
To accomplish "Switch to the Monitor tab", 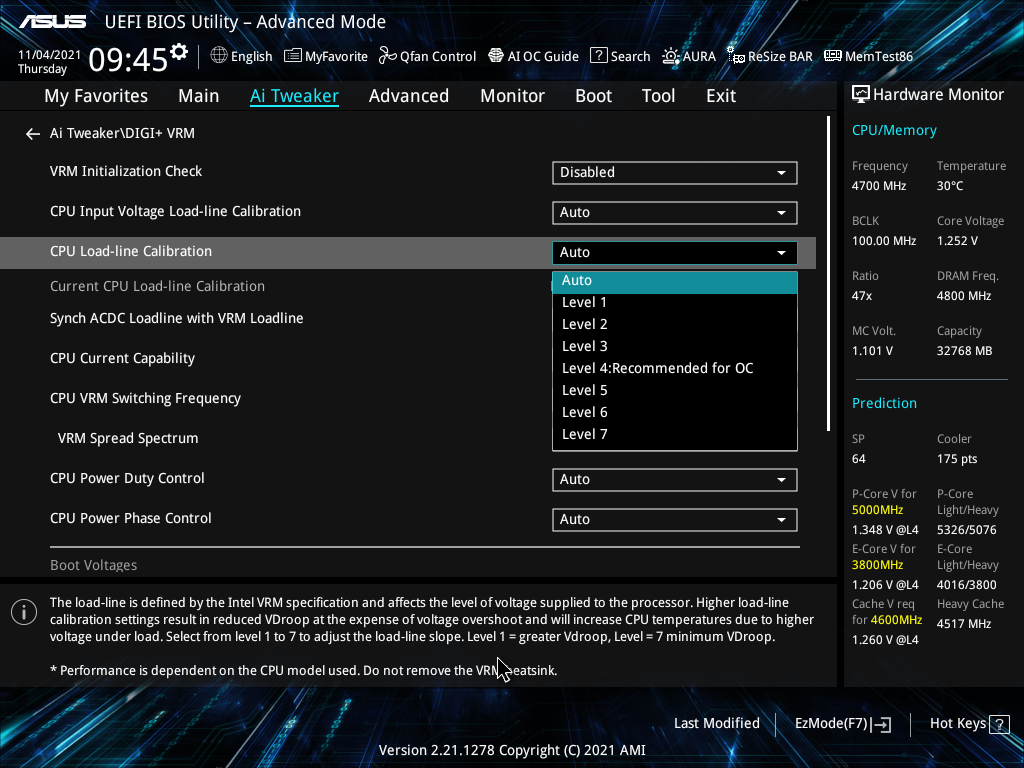I will pyautogui.click(x=512, y=96).
